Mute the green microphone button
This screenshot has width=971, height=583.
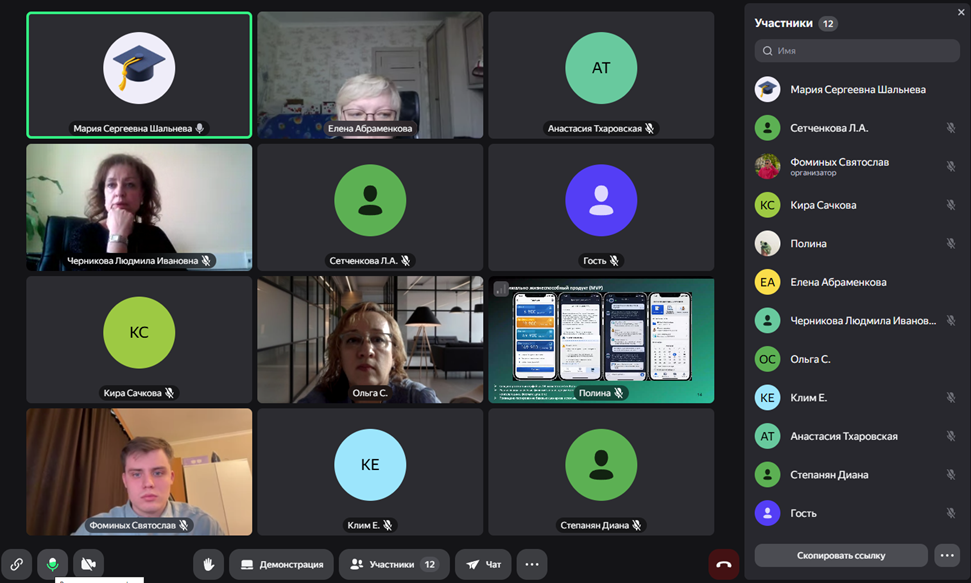53,564
